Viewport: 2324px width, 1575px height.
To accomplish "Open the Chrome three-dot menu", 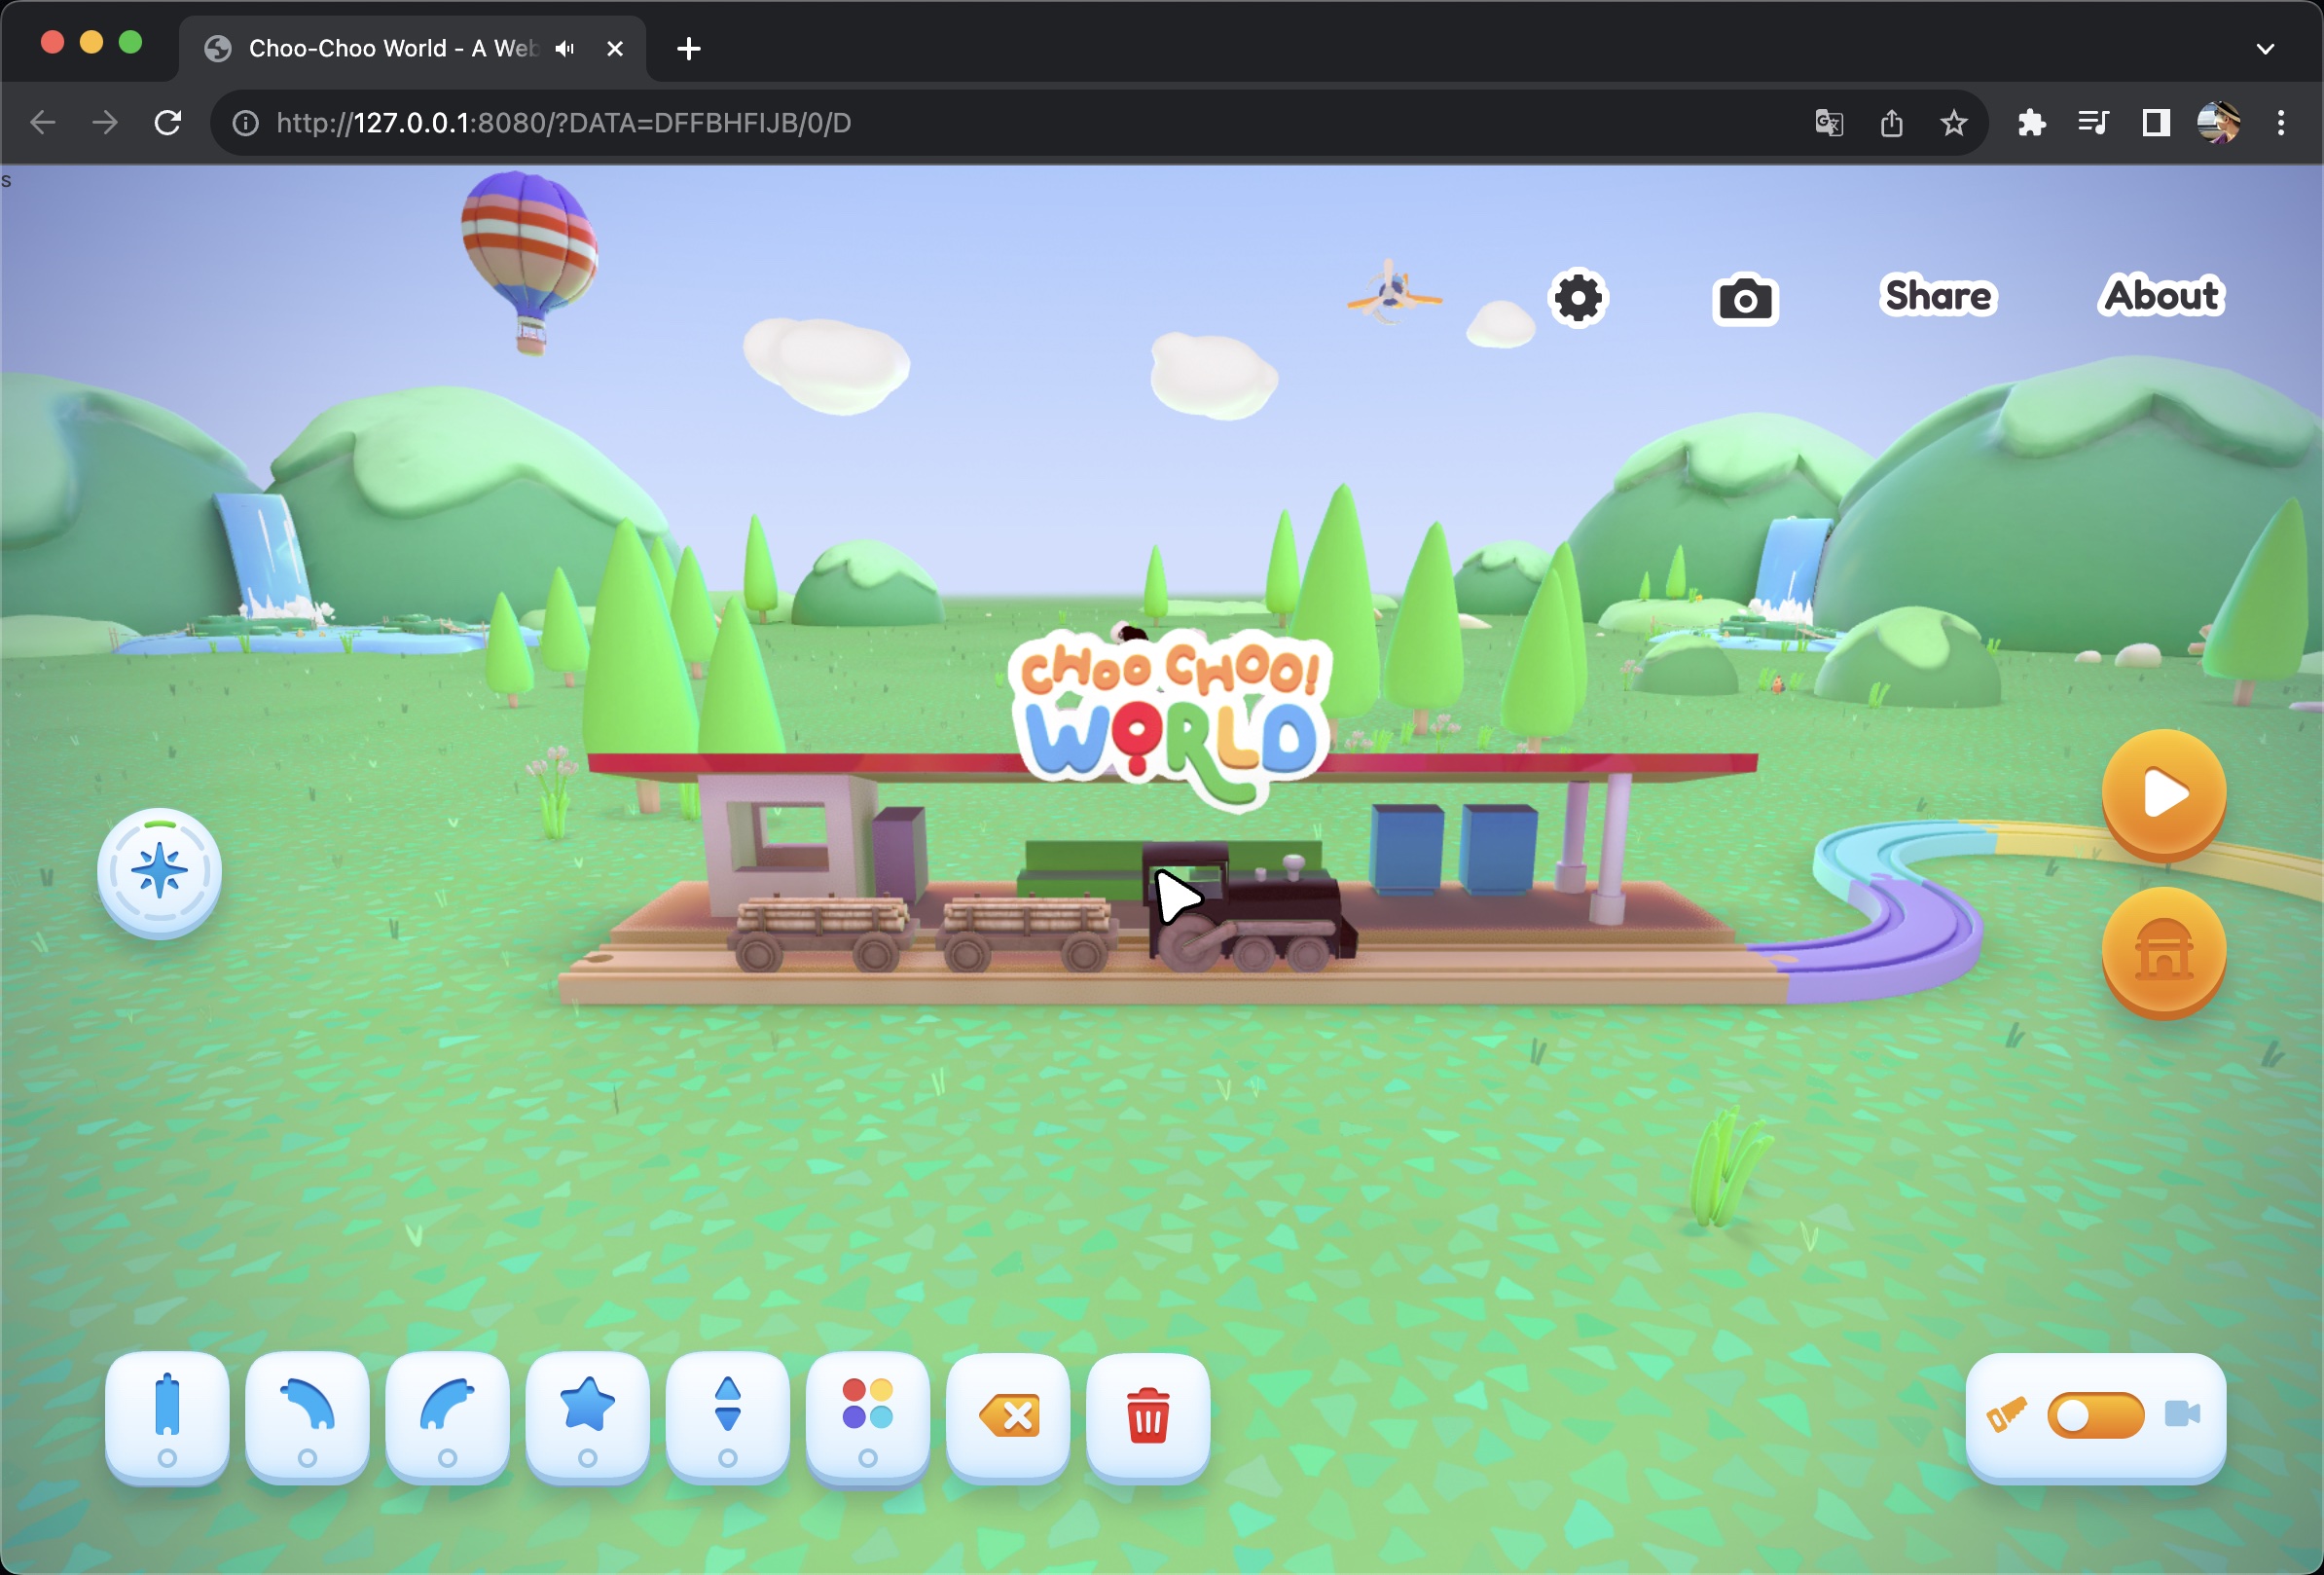I will click(x=2281, y=123).
